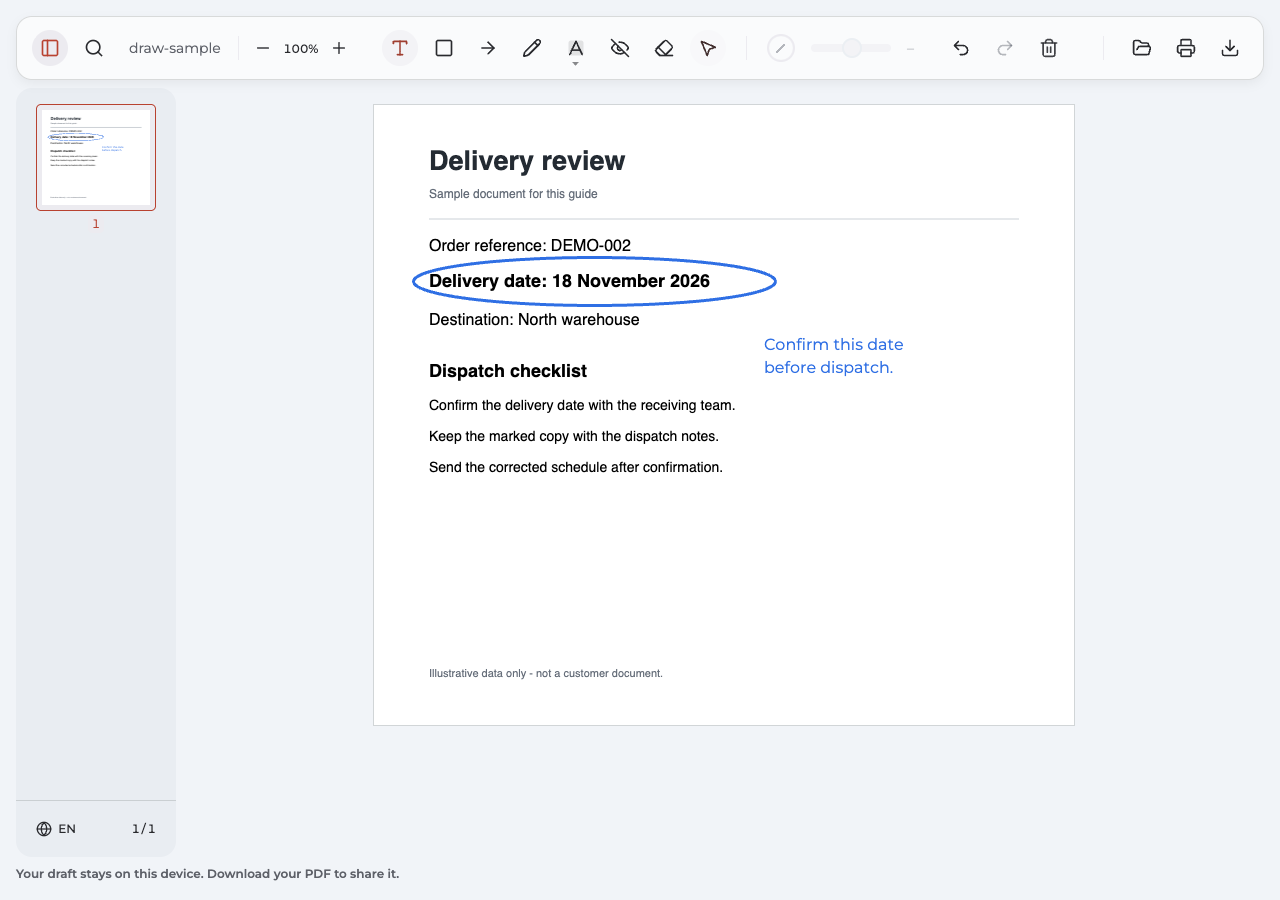Activate the pointer selection tool
This screenshot has width=1280, height=900.
(x=708, y=48)
